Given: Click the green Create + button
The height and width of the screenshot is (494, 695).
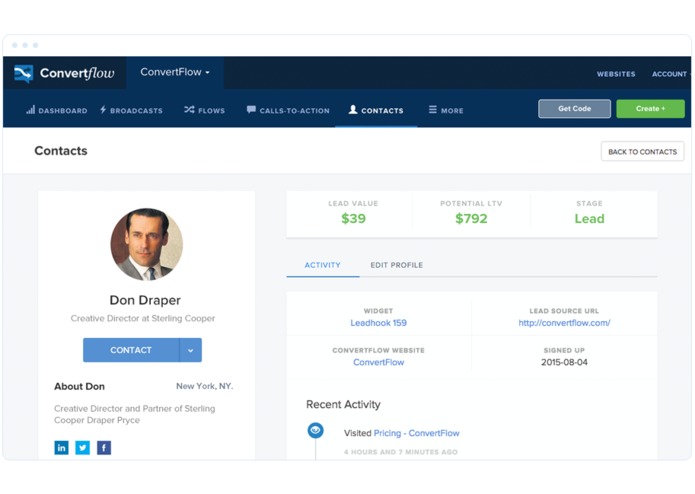Looking at the screenshot, I should coord(650,109).
